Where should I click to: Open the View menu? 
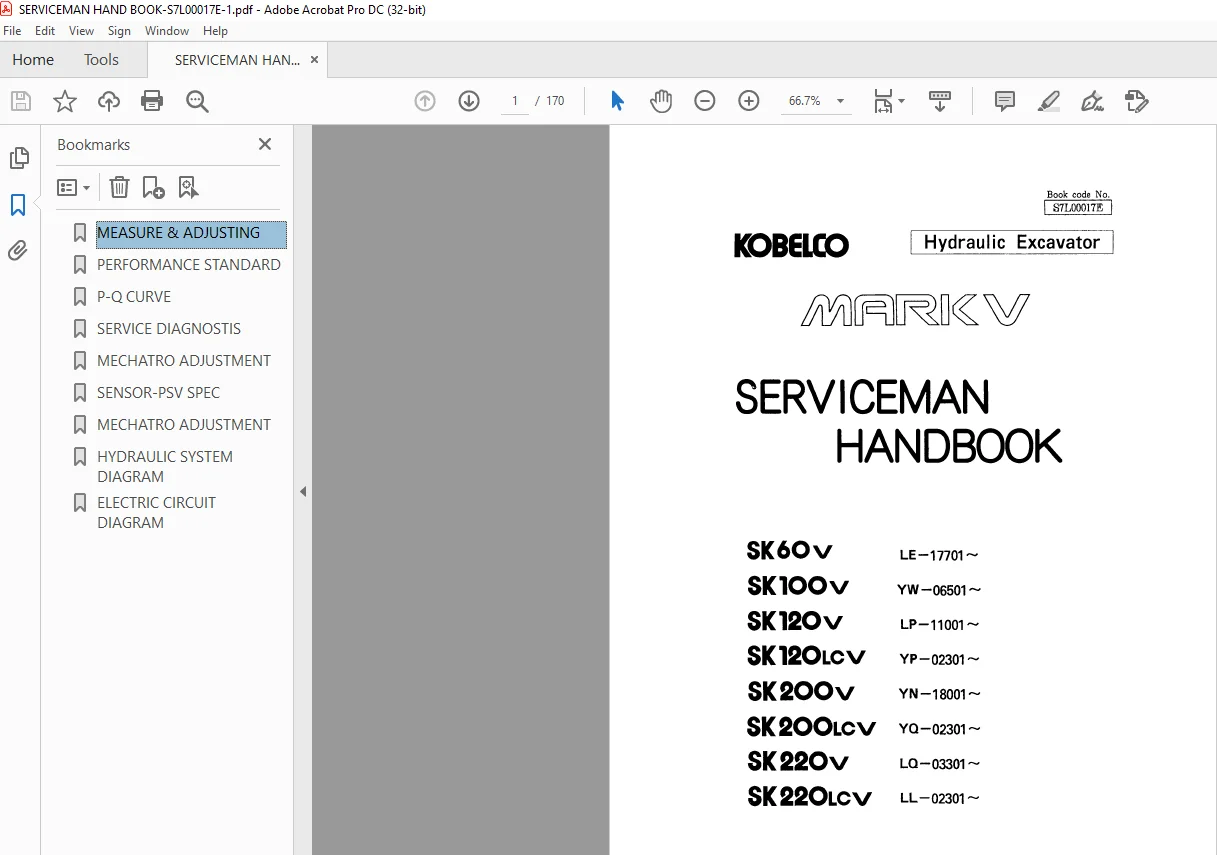tap(82, 31)
